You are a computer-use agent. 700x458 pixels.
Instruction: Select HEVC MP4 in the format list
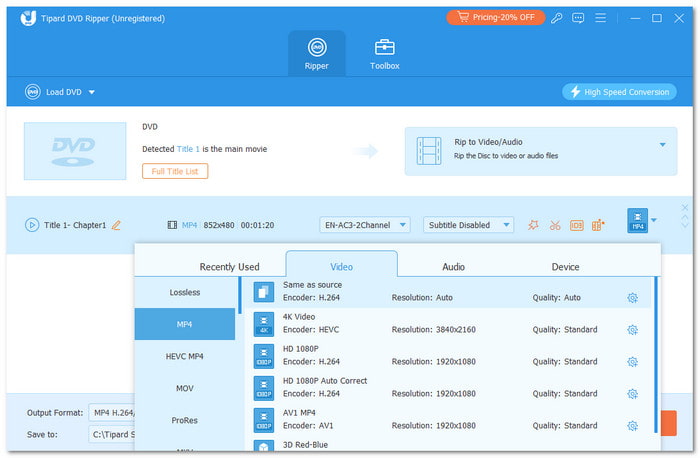pyautogui.click(x=184, y=356)
